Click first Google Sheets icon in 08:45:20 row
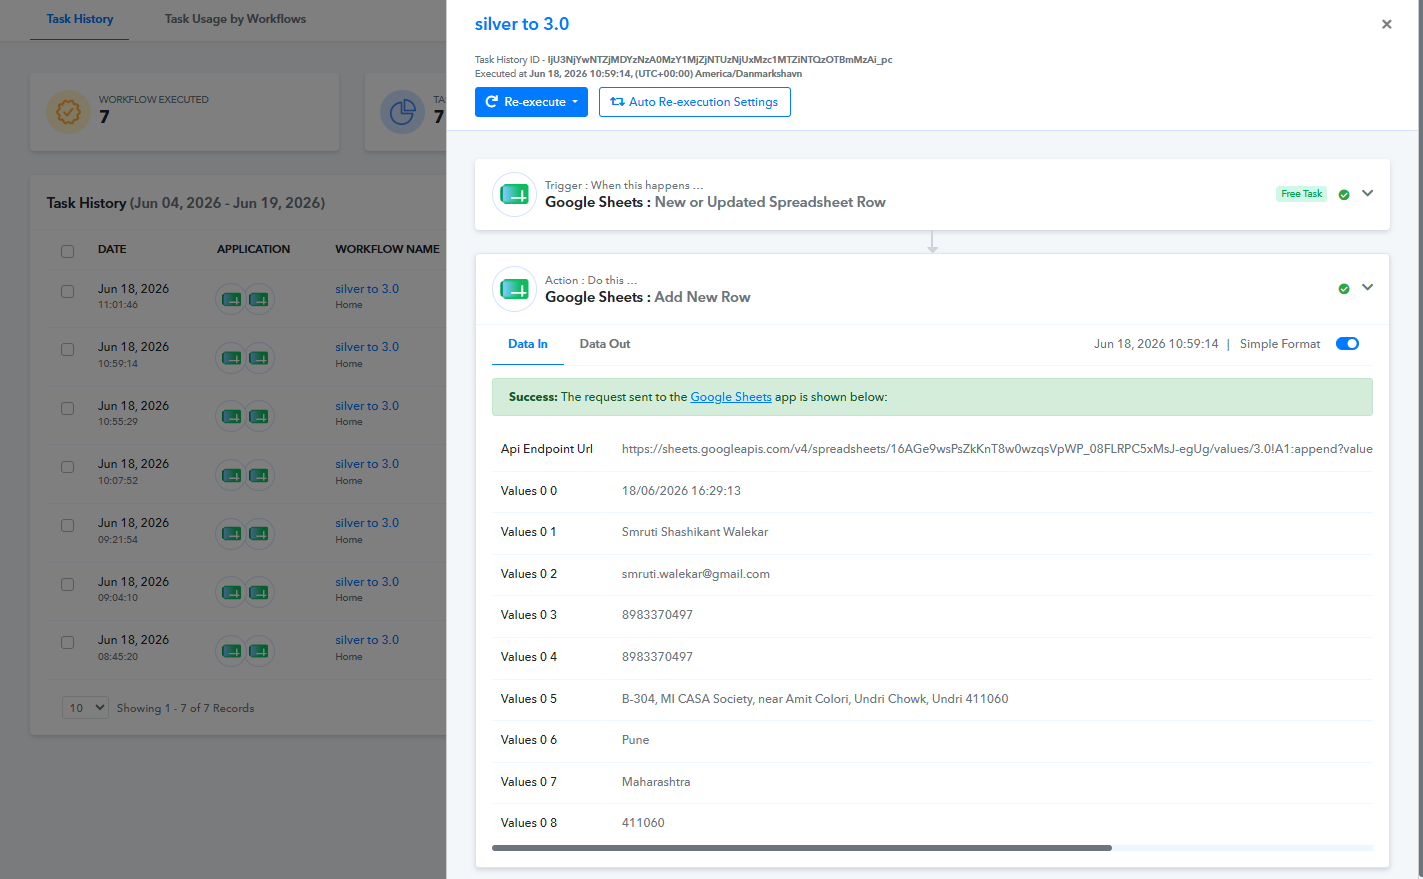Image resolution: width=1423 pixels, height=879 pixels. (x=231, y=651)
